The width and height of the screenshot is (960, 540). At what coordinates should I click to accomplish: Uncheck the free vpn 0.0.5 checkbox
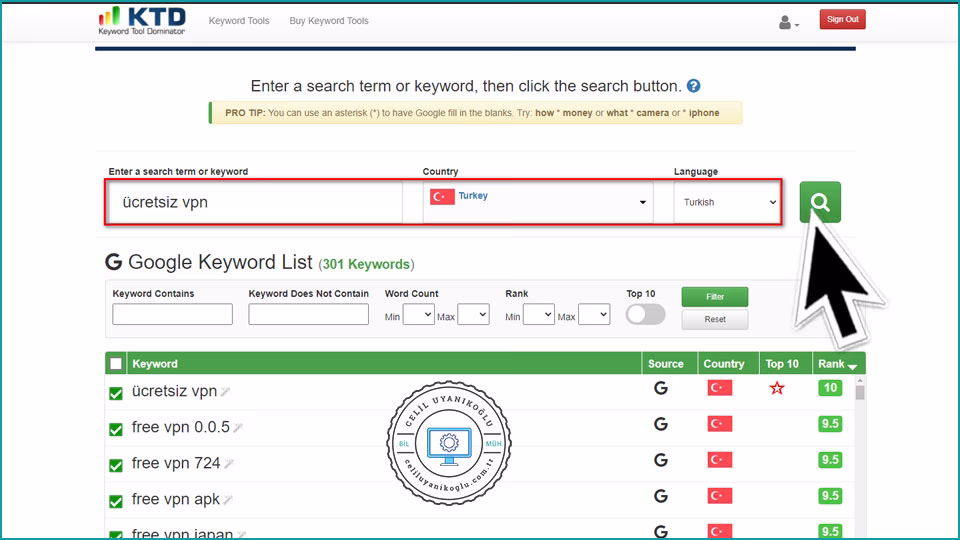click(x=116, y=429)
